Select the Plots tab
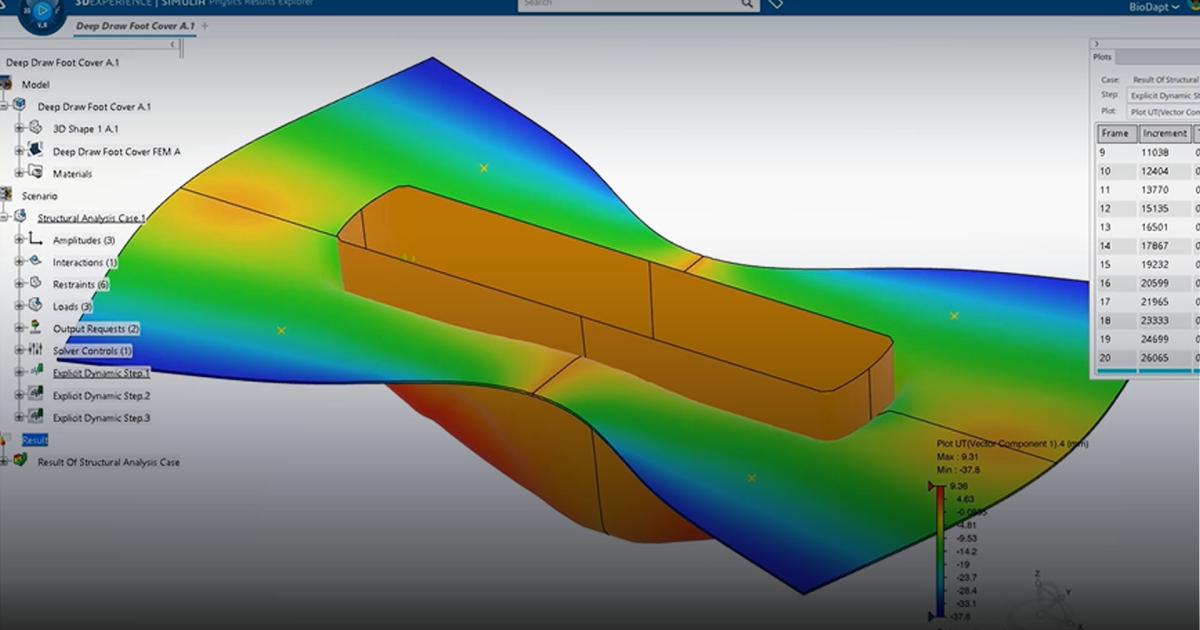 [x=1102, y=57]
